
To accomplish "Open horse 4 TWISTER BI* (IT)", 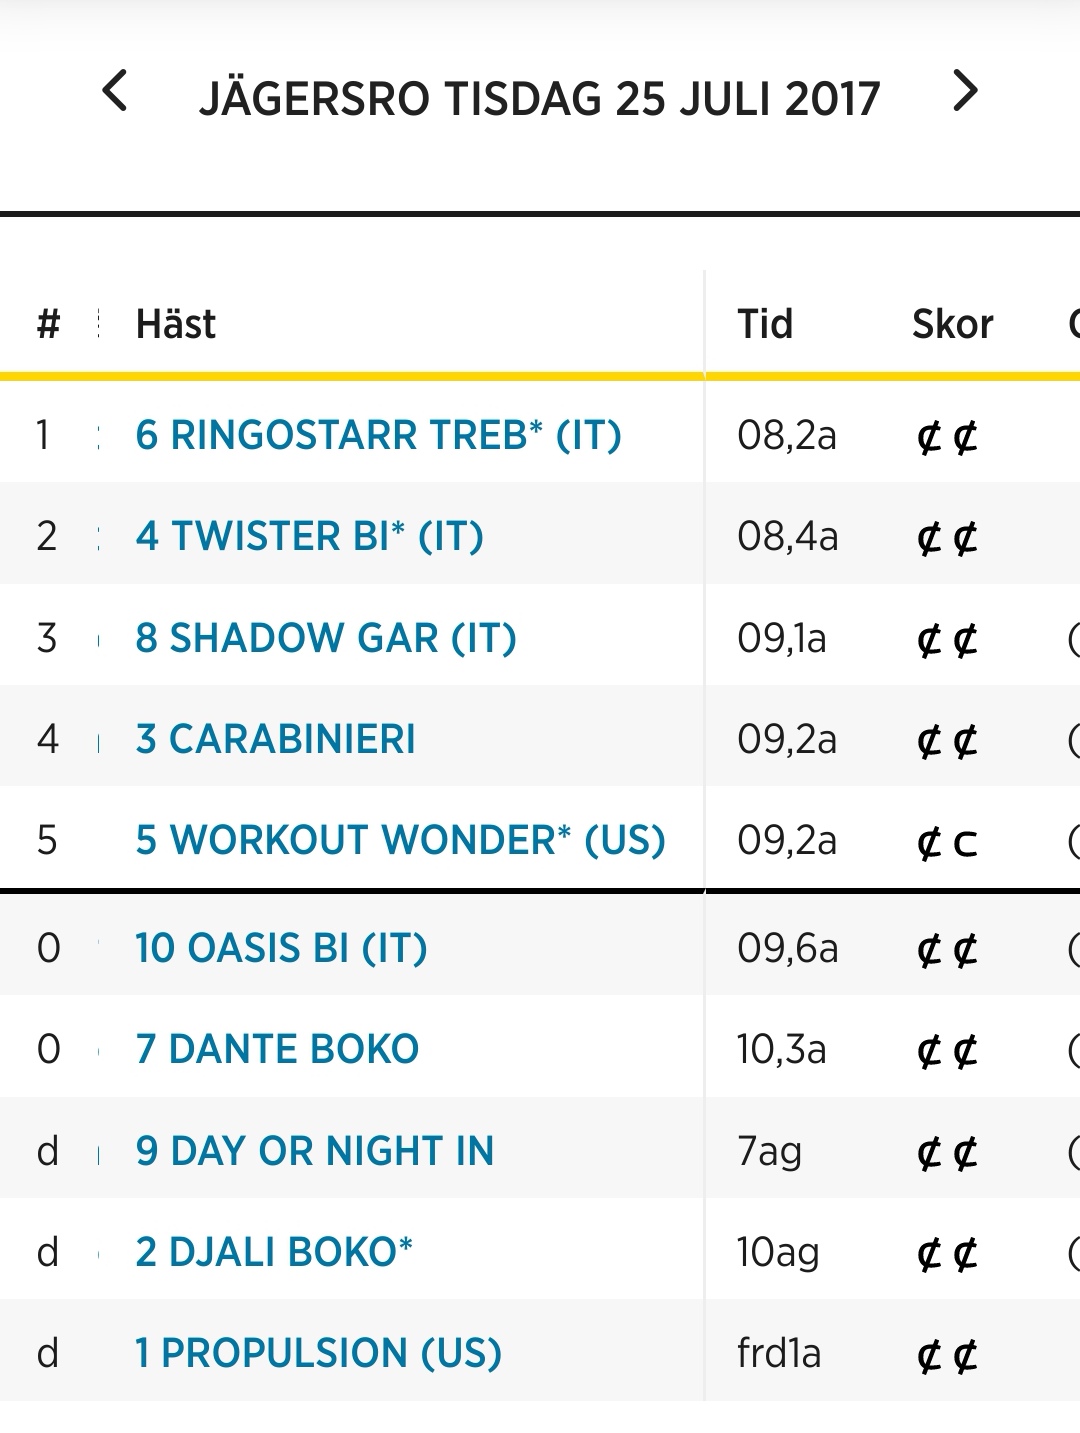I will point(310,536).
